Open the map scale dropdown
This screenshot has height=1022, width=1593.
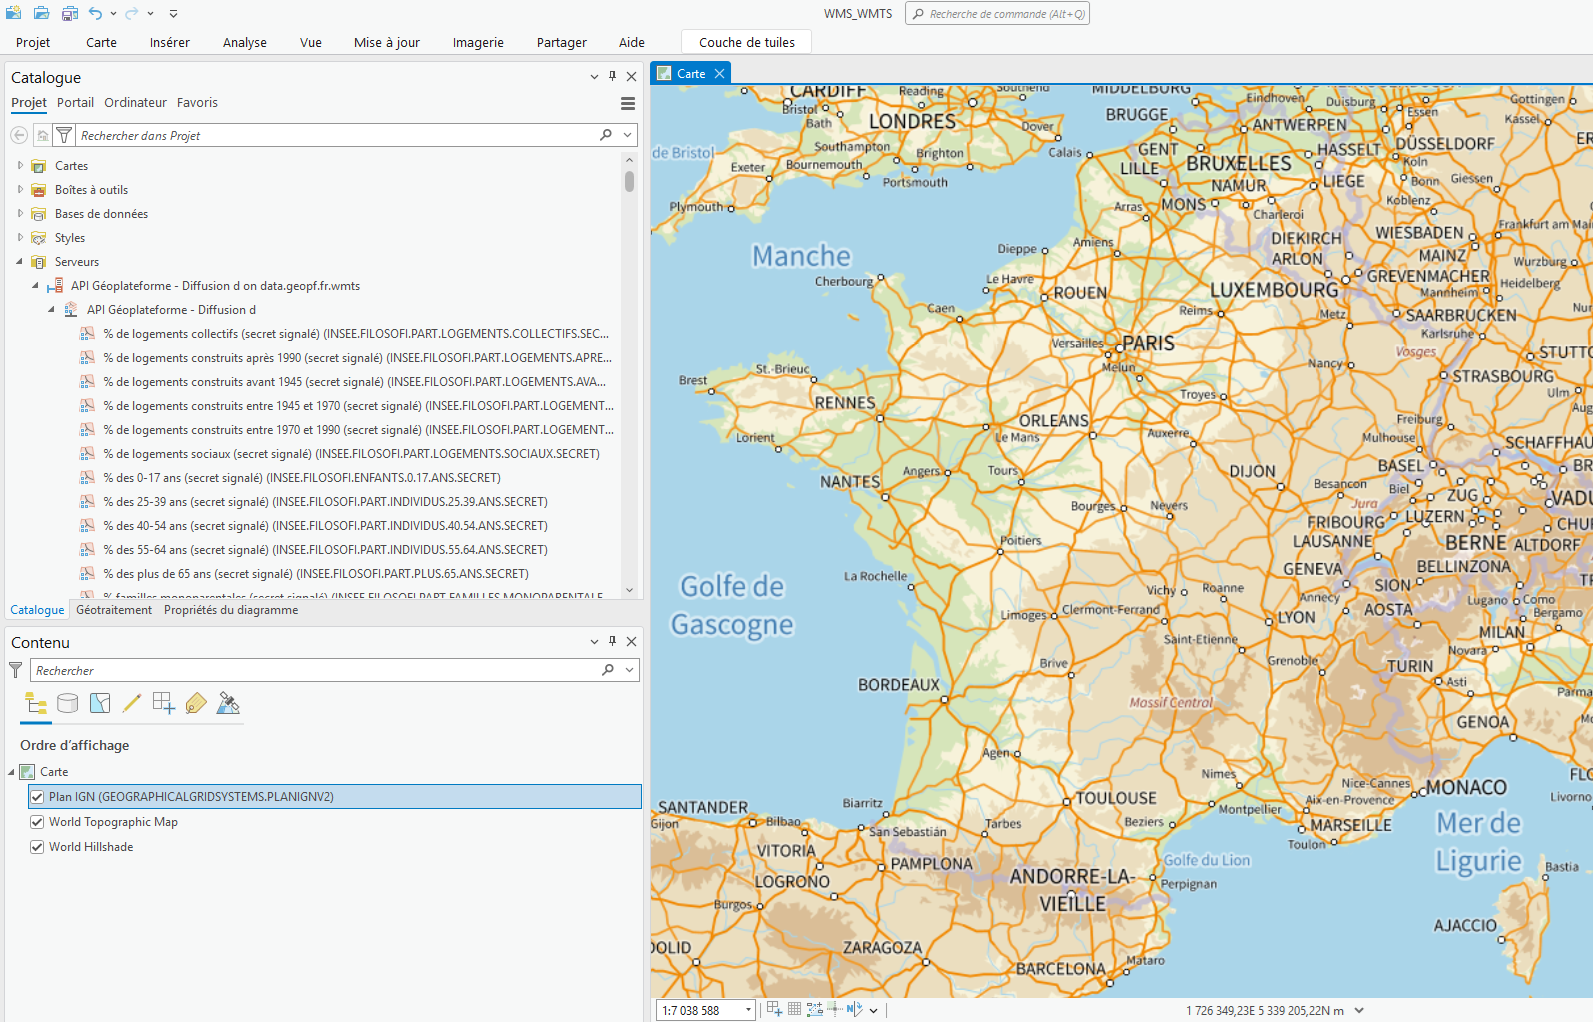click(x=748, y=1010)
